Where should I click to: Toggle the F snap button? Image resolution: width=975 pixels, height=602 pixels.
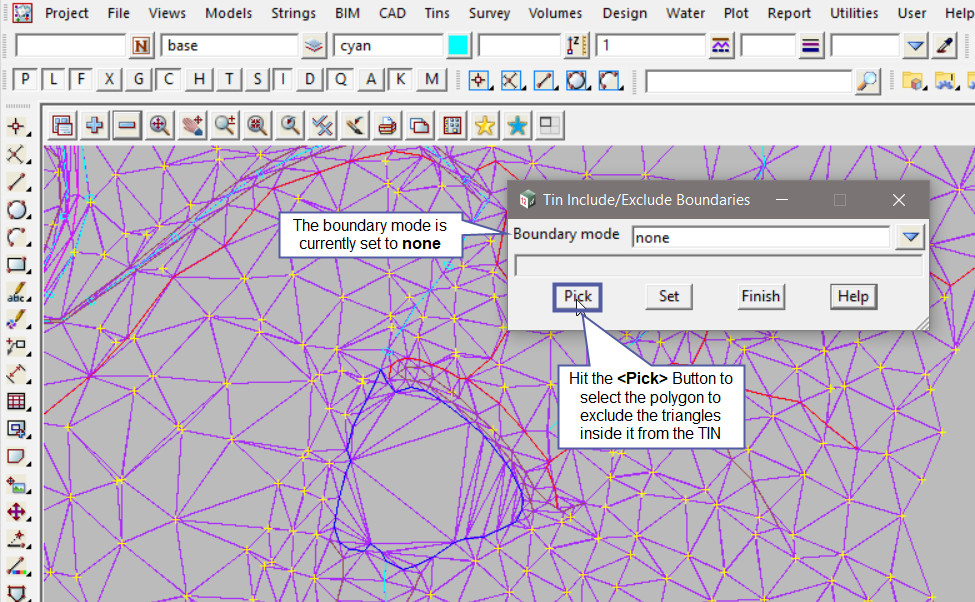pyautogui.click(x=81, y=80)
